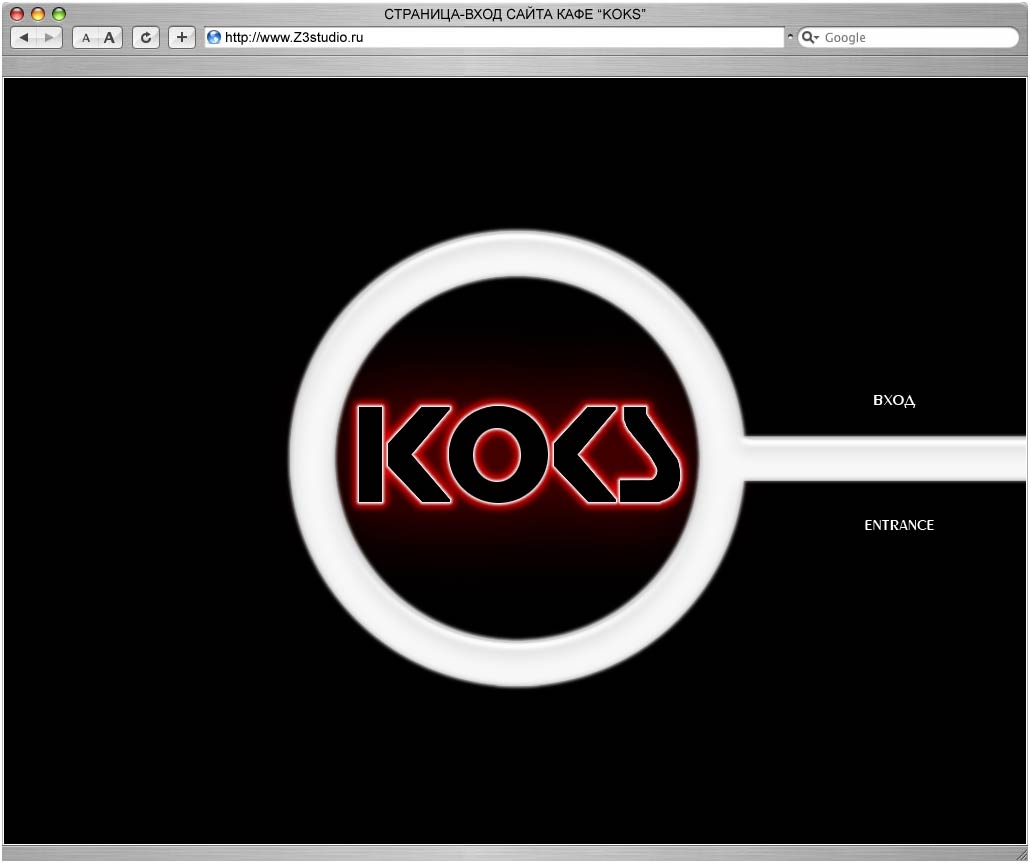The height and width of the screenshot is (863, 1030).
Task: Click the smaller text size button
Action: [x=86, y=37]
